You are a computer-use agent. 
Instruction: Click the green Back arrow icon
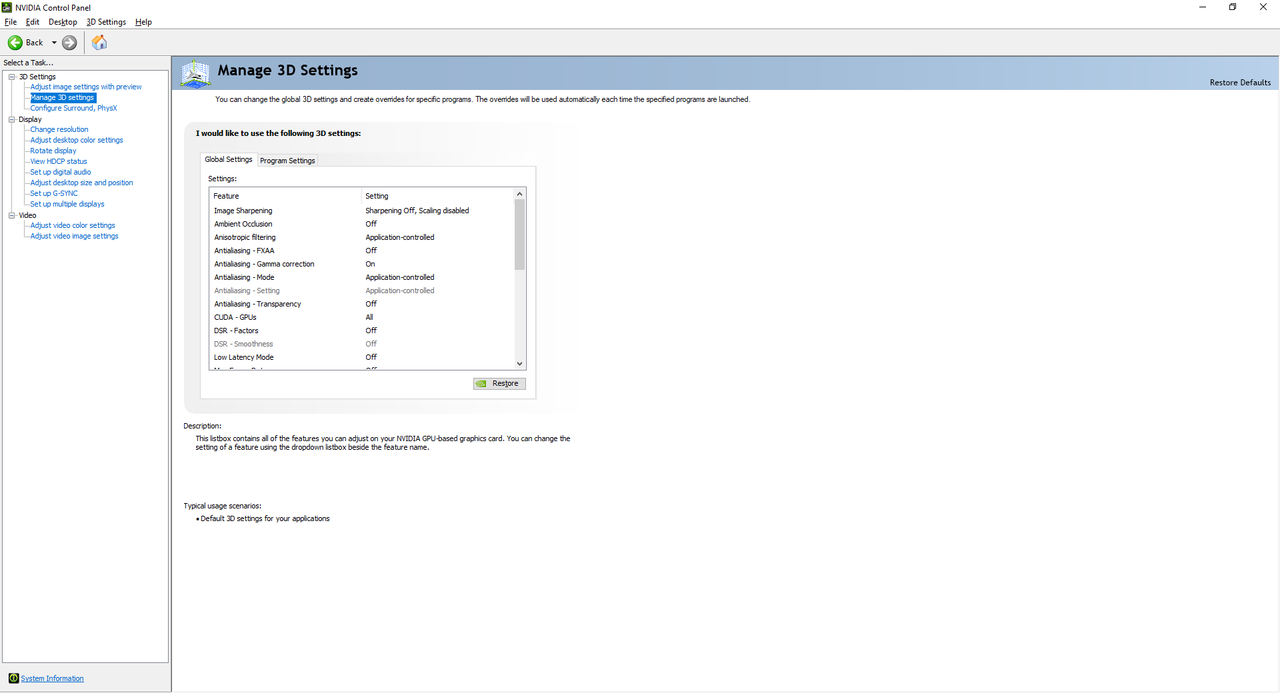[x=15, y=42]
